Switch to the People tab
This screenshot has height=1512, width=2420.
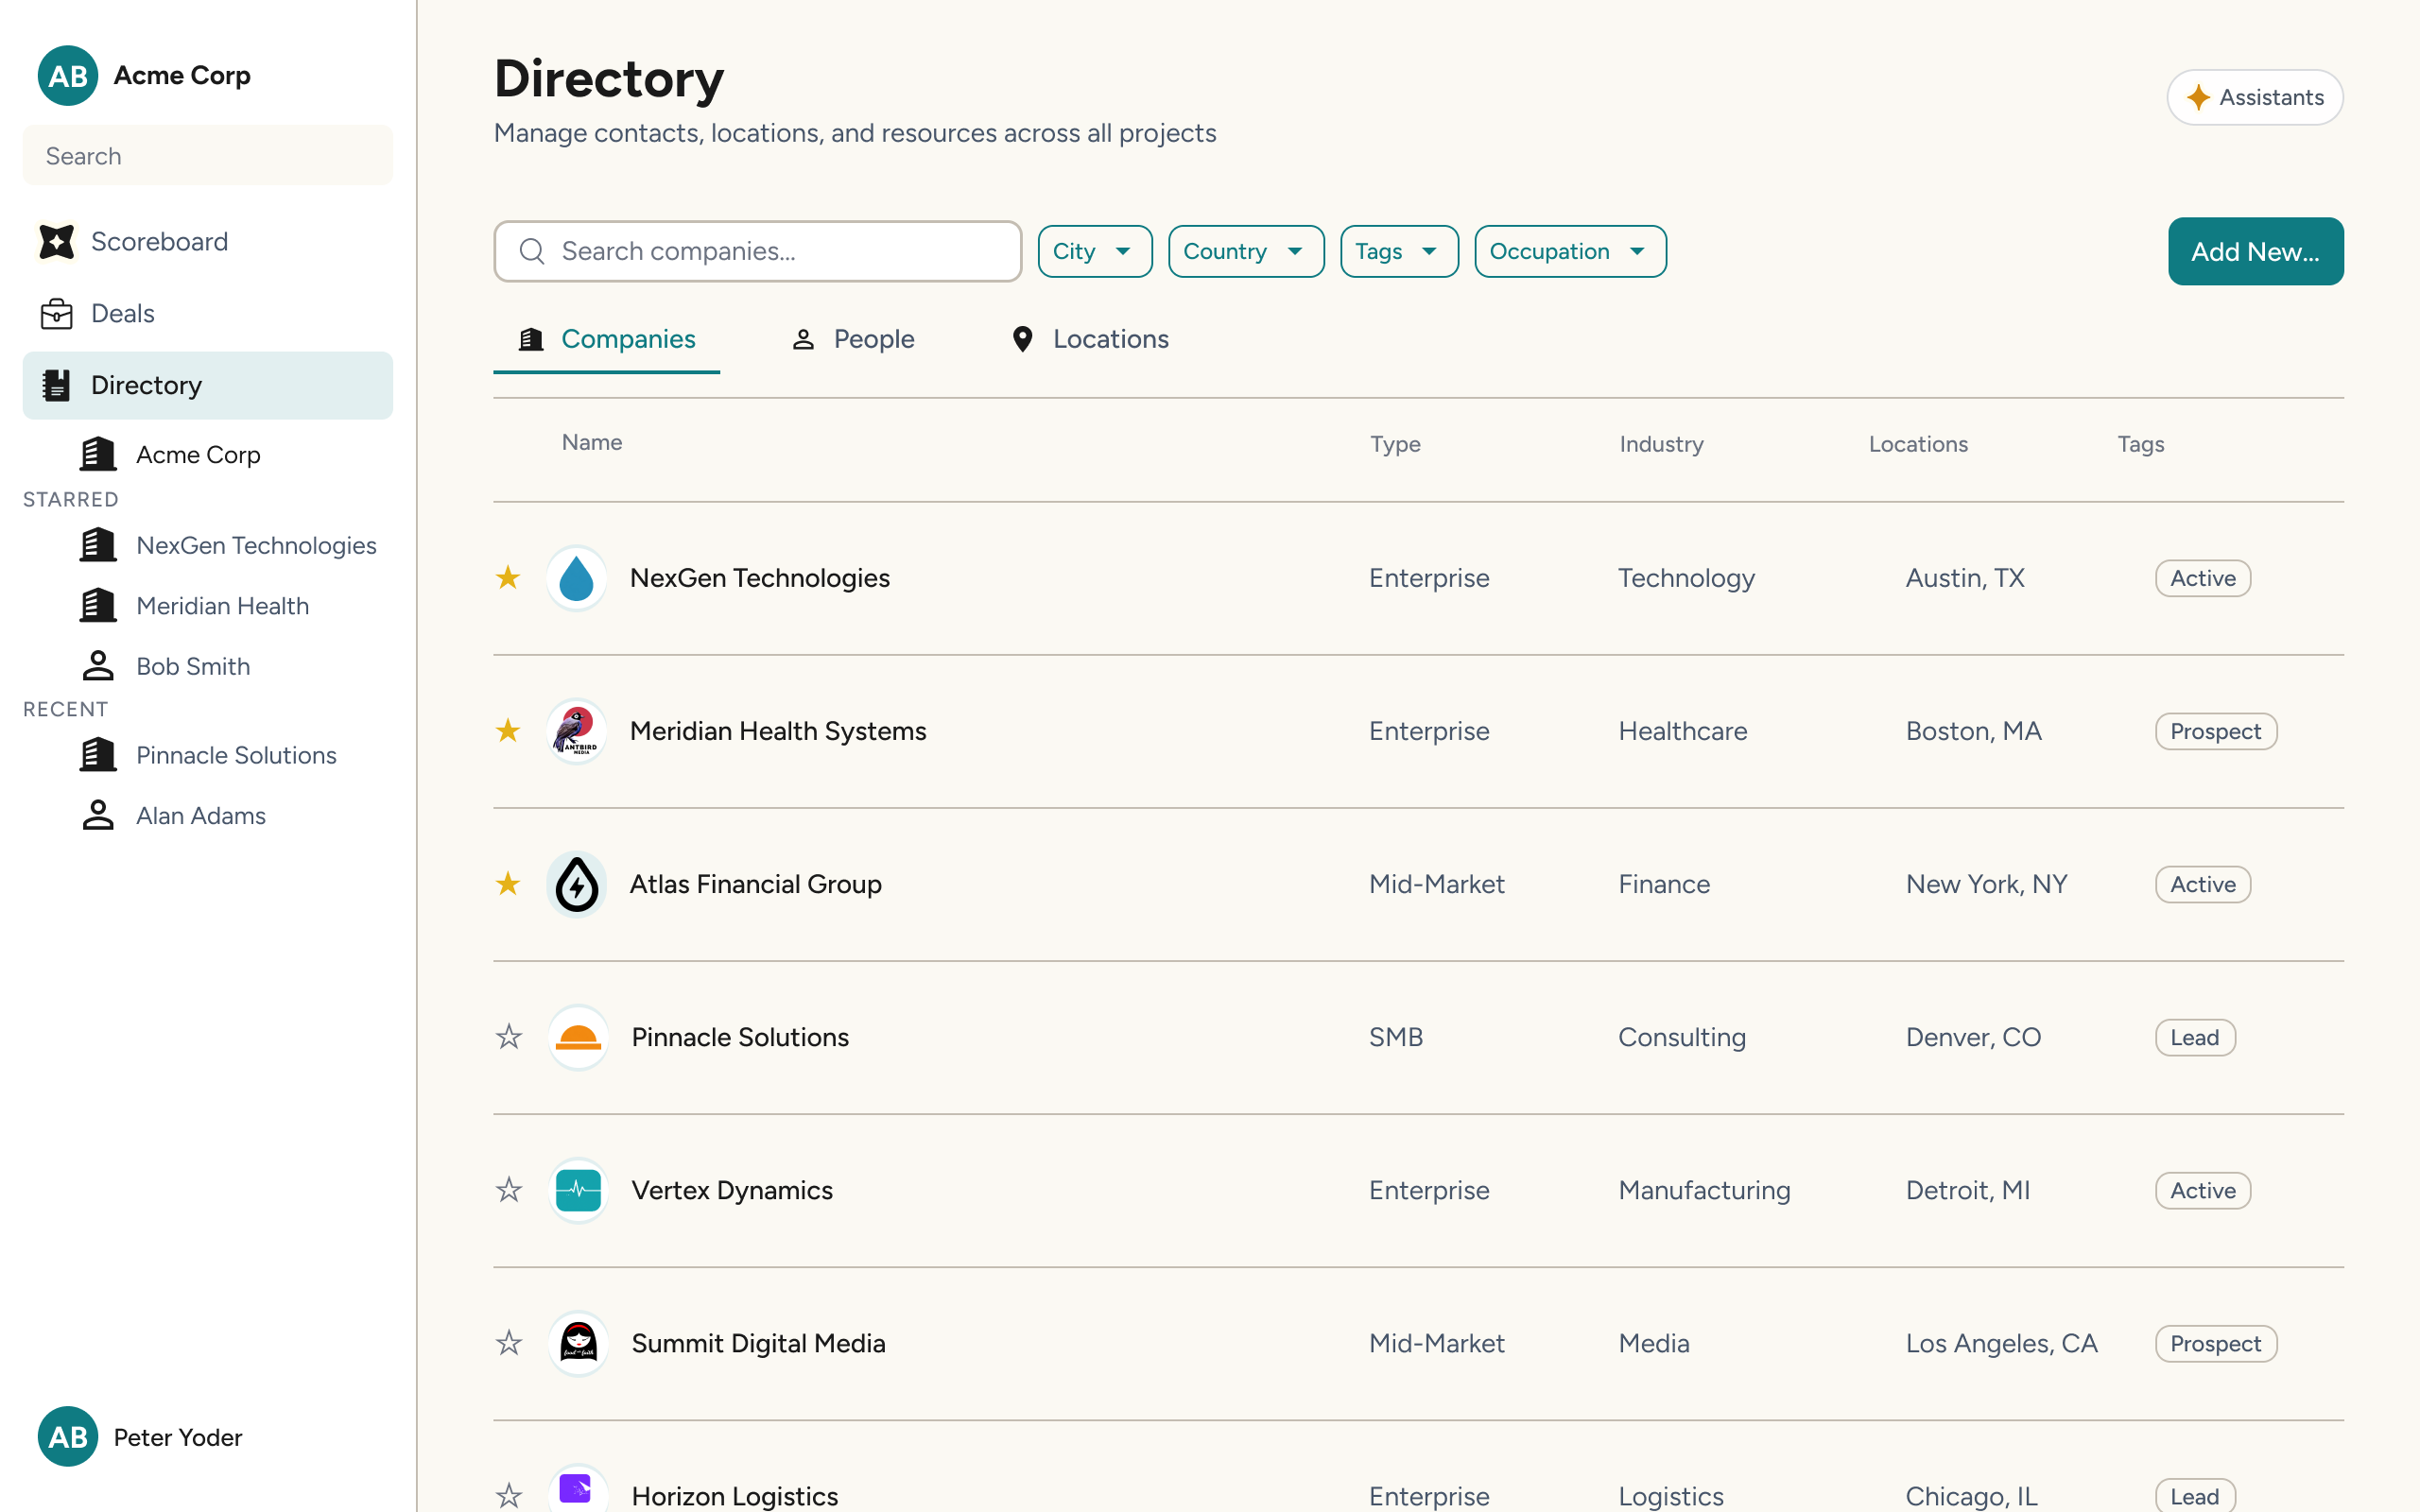click(x=853, y=339)
